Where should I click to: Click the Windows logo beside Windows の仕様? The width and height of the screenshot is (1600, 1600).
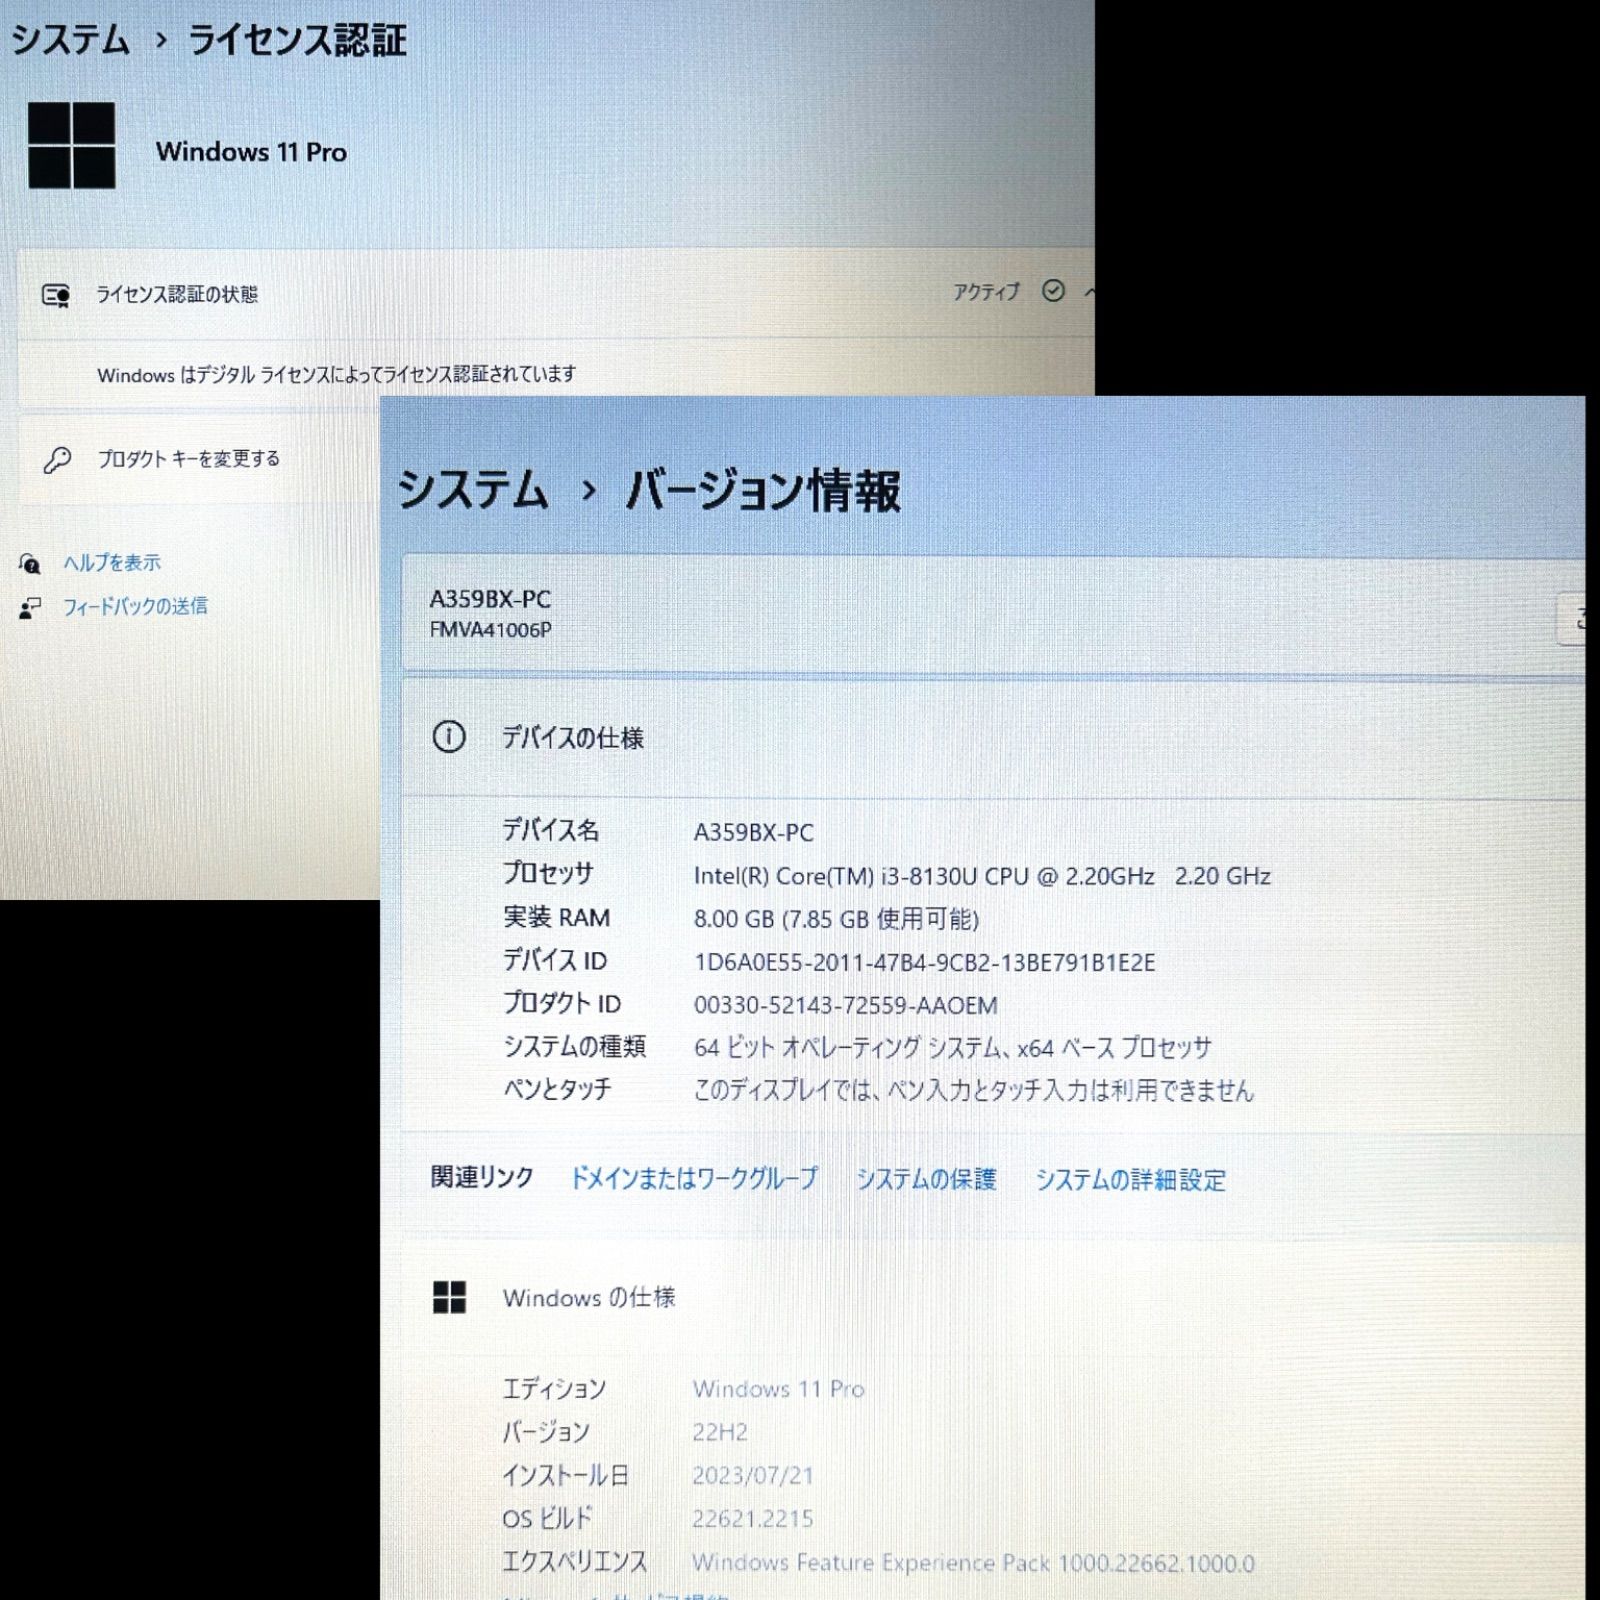(449, 1297)
